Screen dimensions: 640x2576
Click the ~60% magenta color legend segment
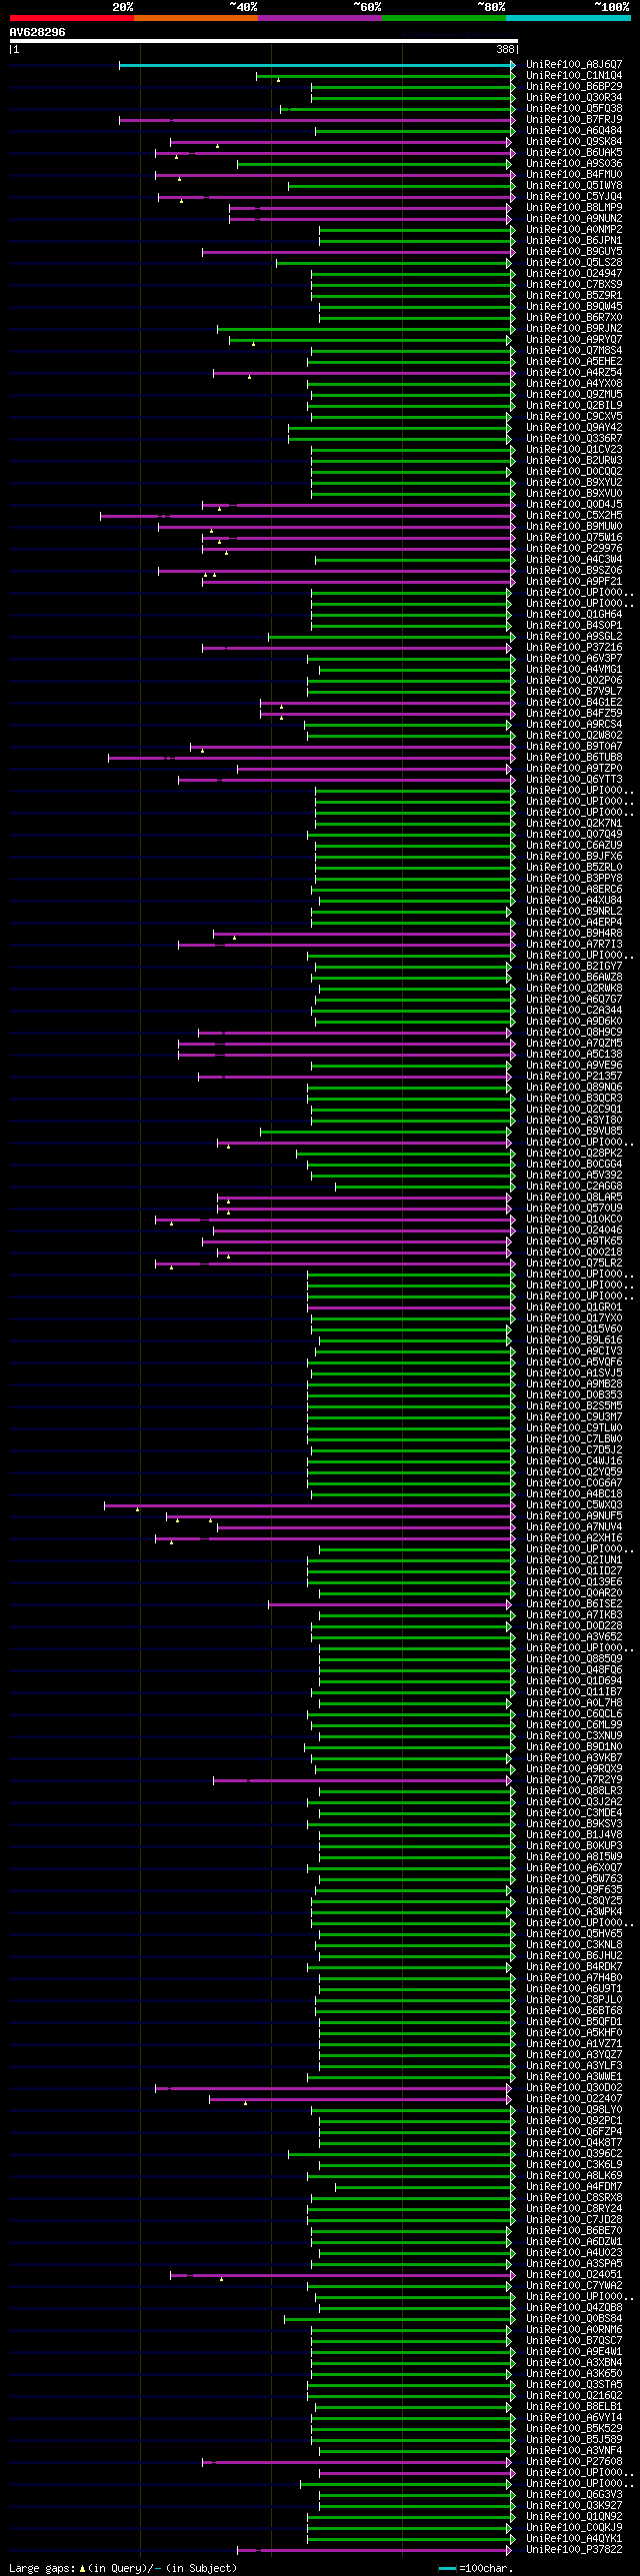click(320, 18)
